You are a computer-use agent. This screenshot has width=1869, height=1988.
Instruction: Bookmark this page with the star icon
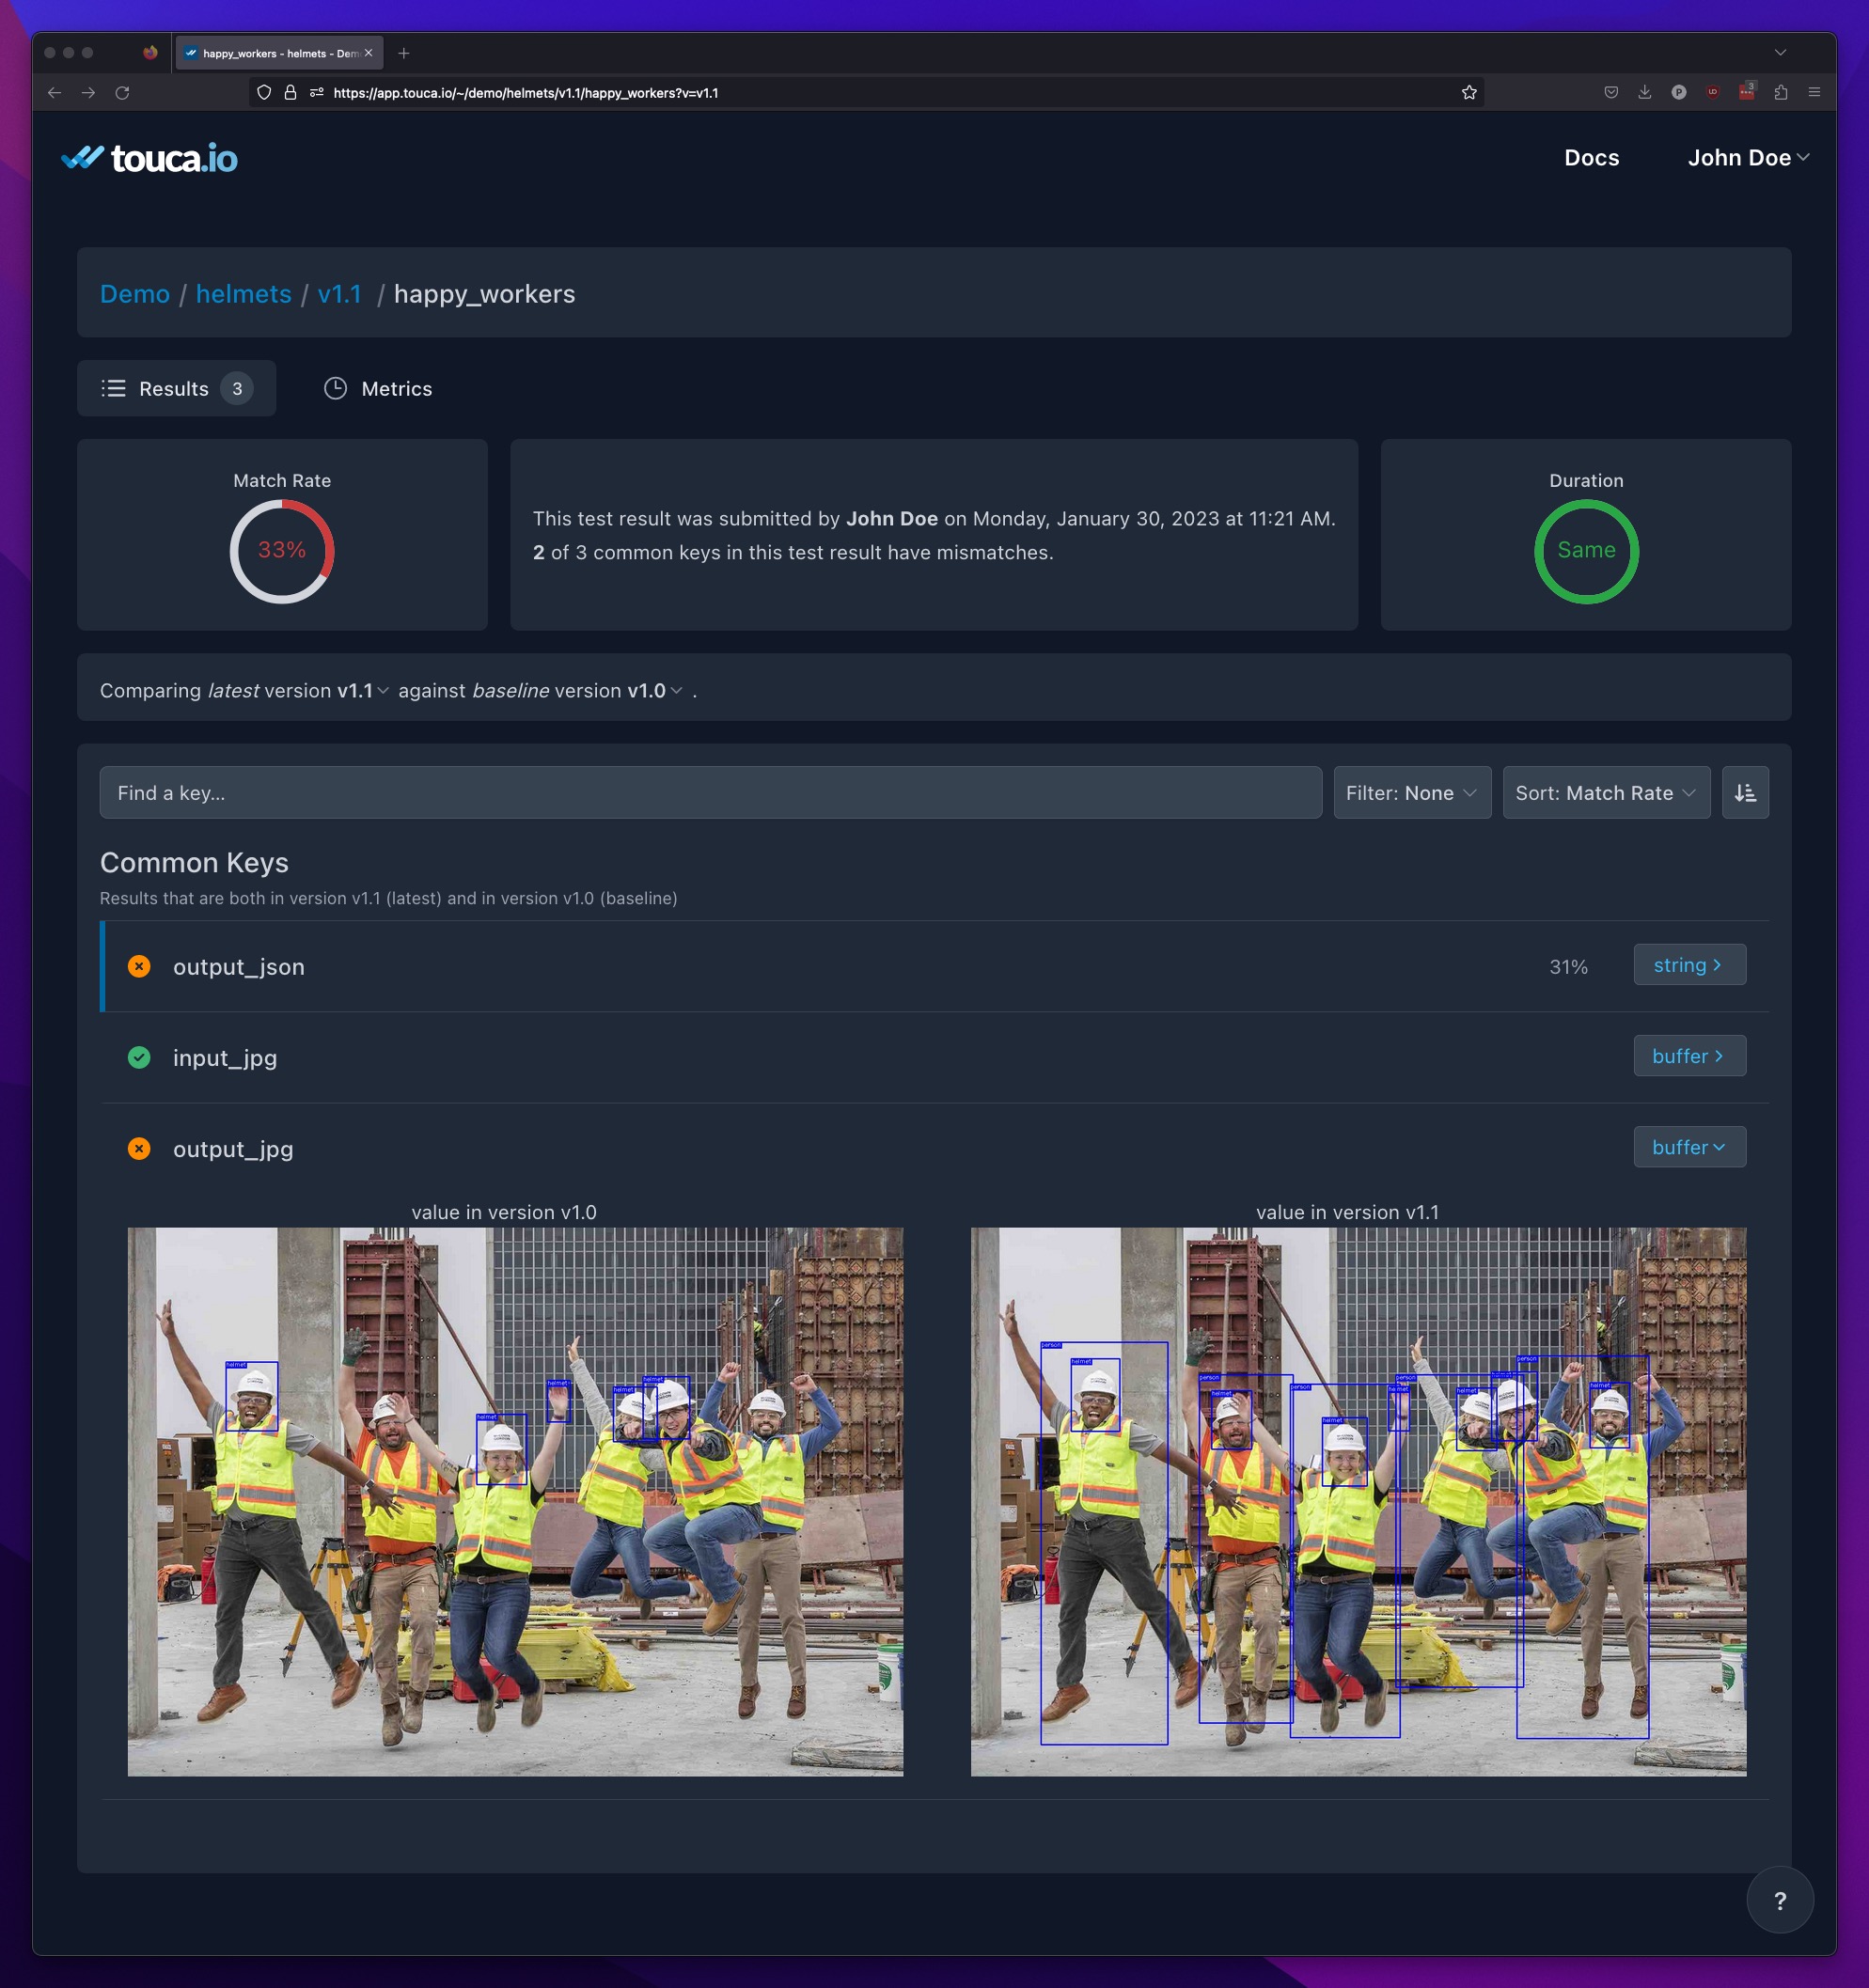point(1468,93)
